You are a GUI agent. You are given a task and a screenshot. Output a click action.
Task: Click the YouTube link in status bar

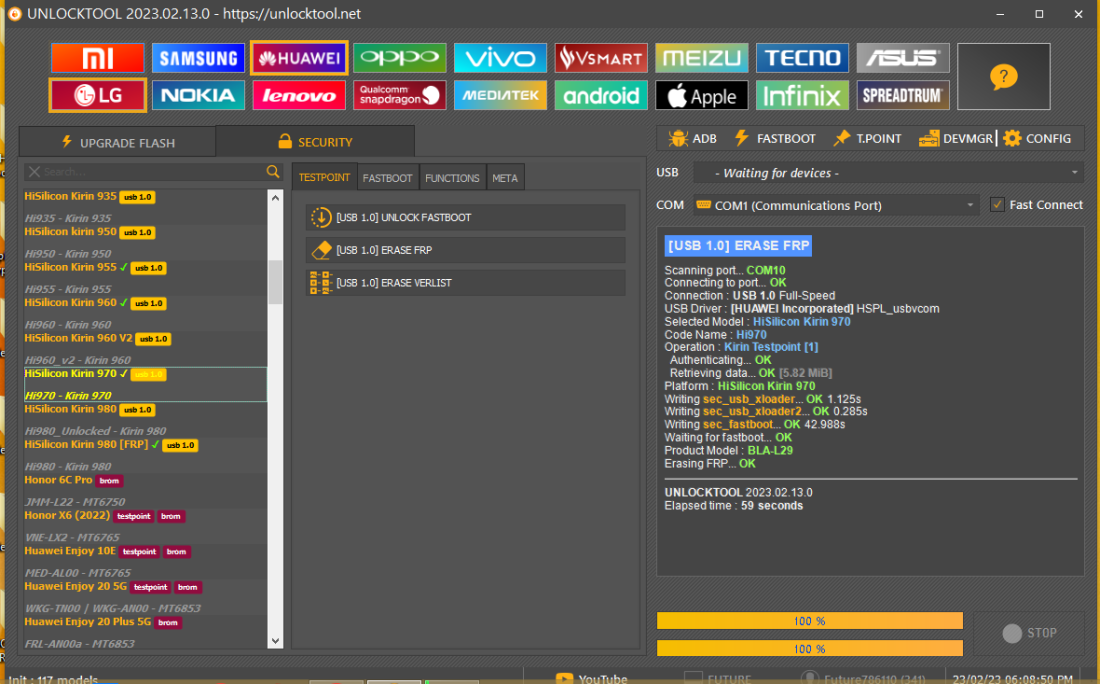point(591,678)
